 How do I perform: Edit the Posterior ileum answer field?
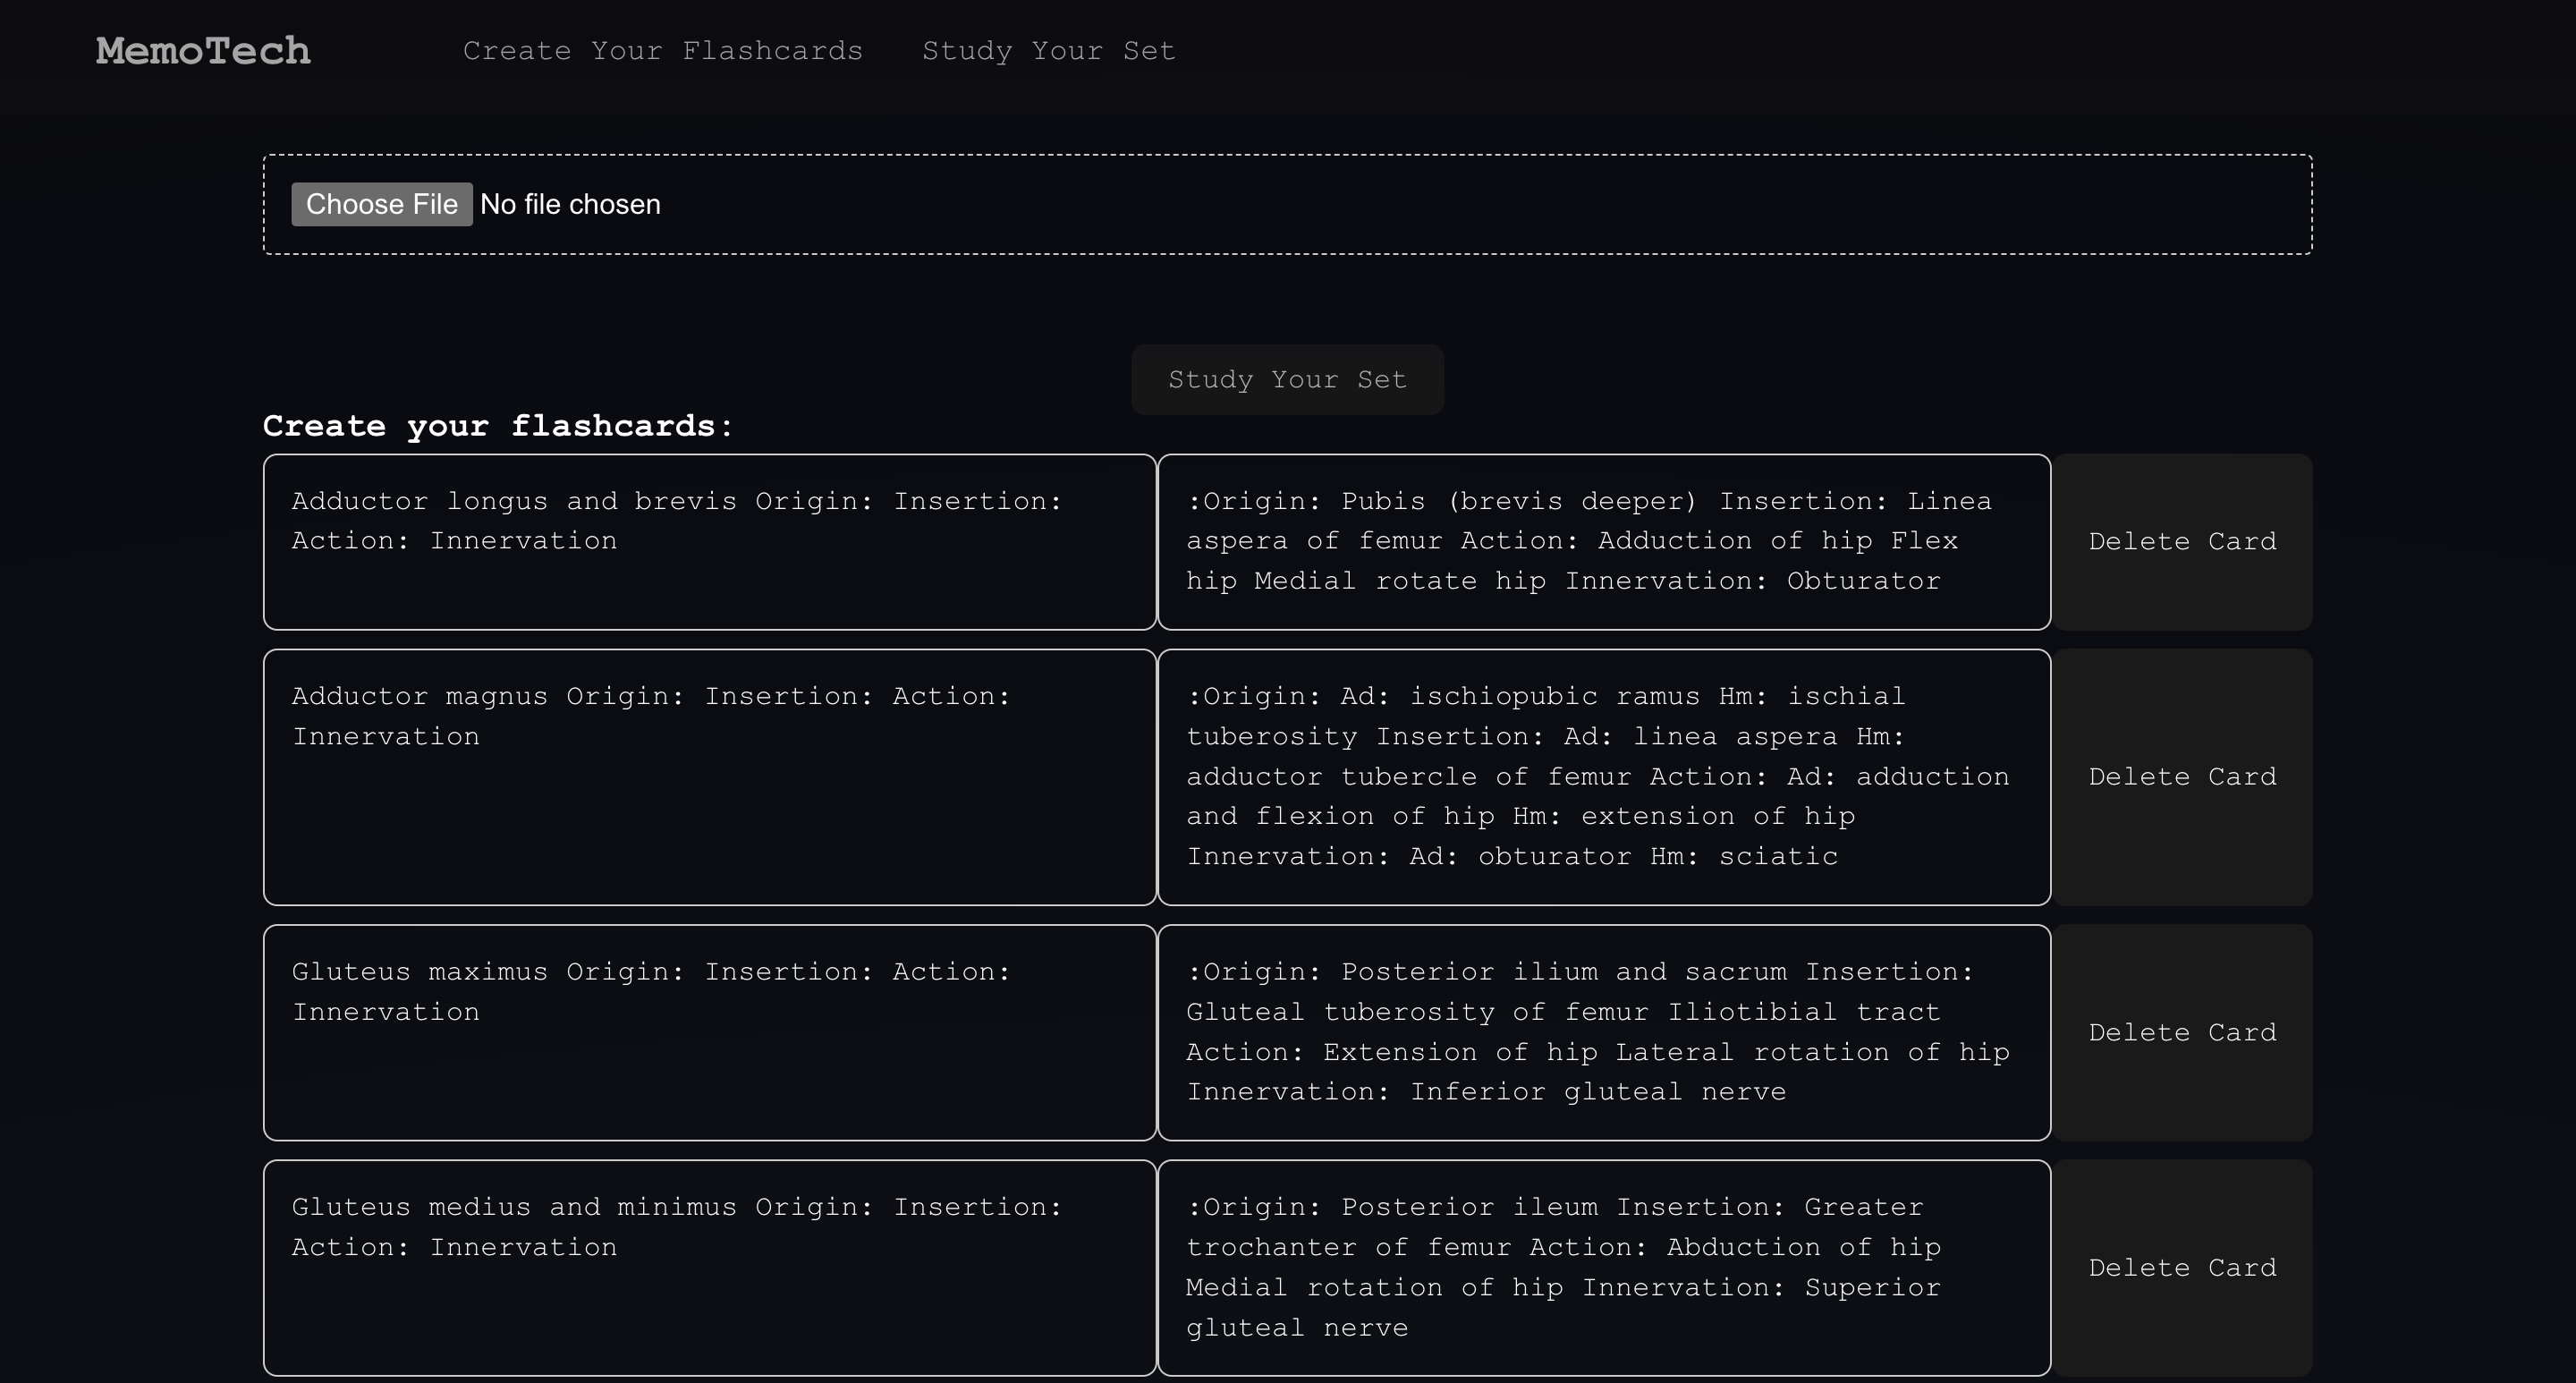point(1603,1267)
